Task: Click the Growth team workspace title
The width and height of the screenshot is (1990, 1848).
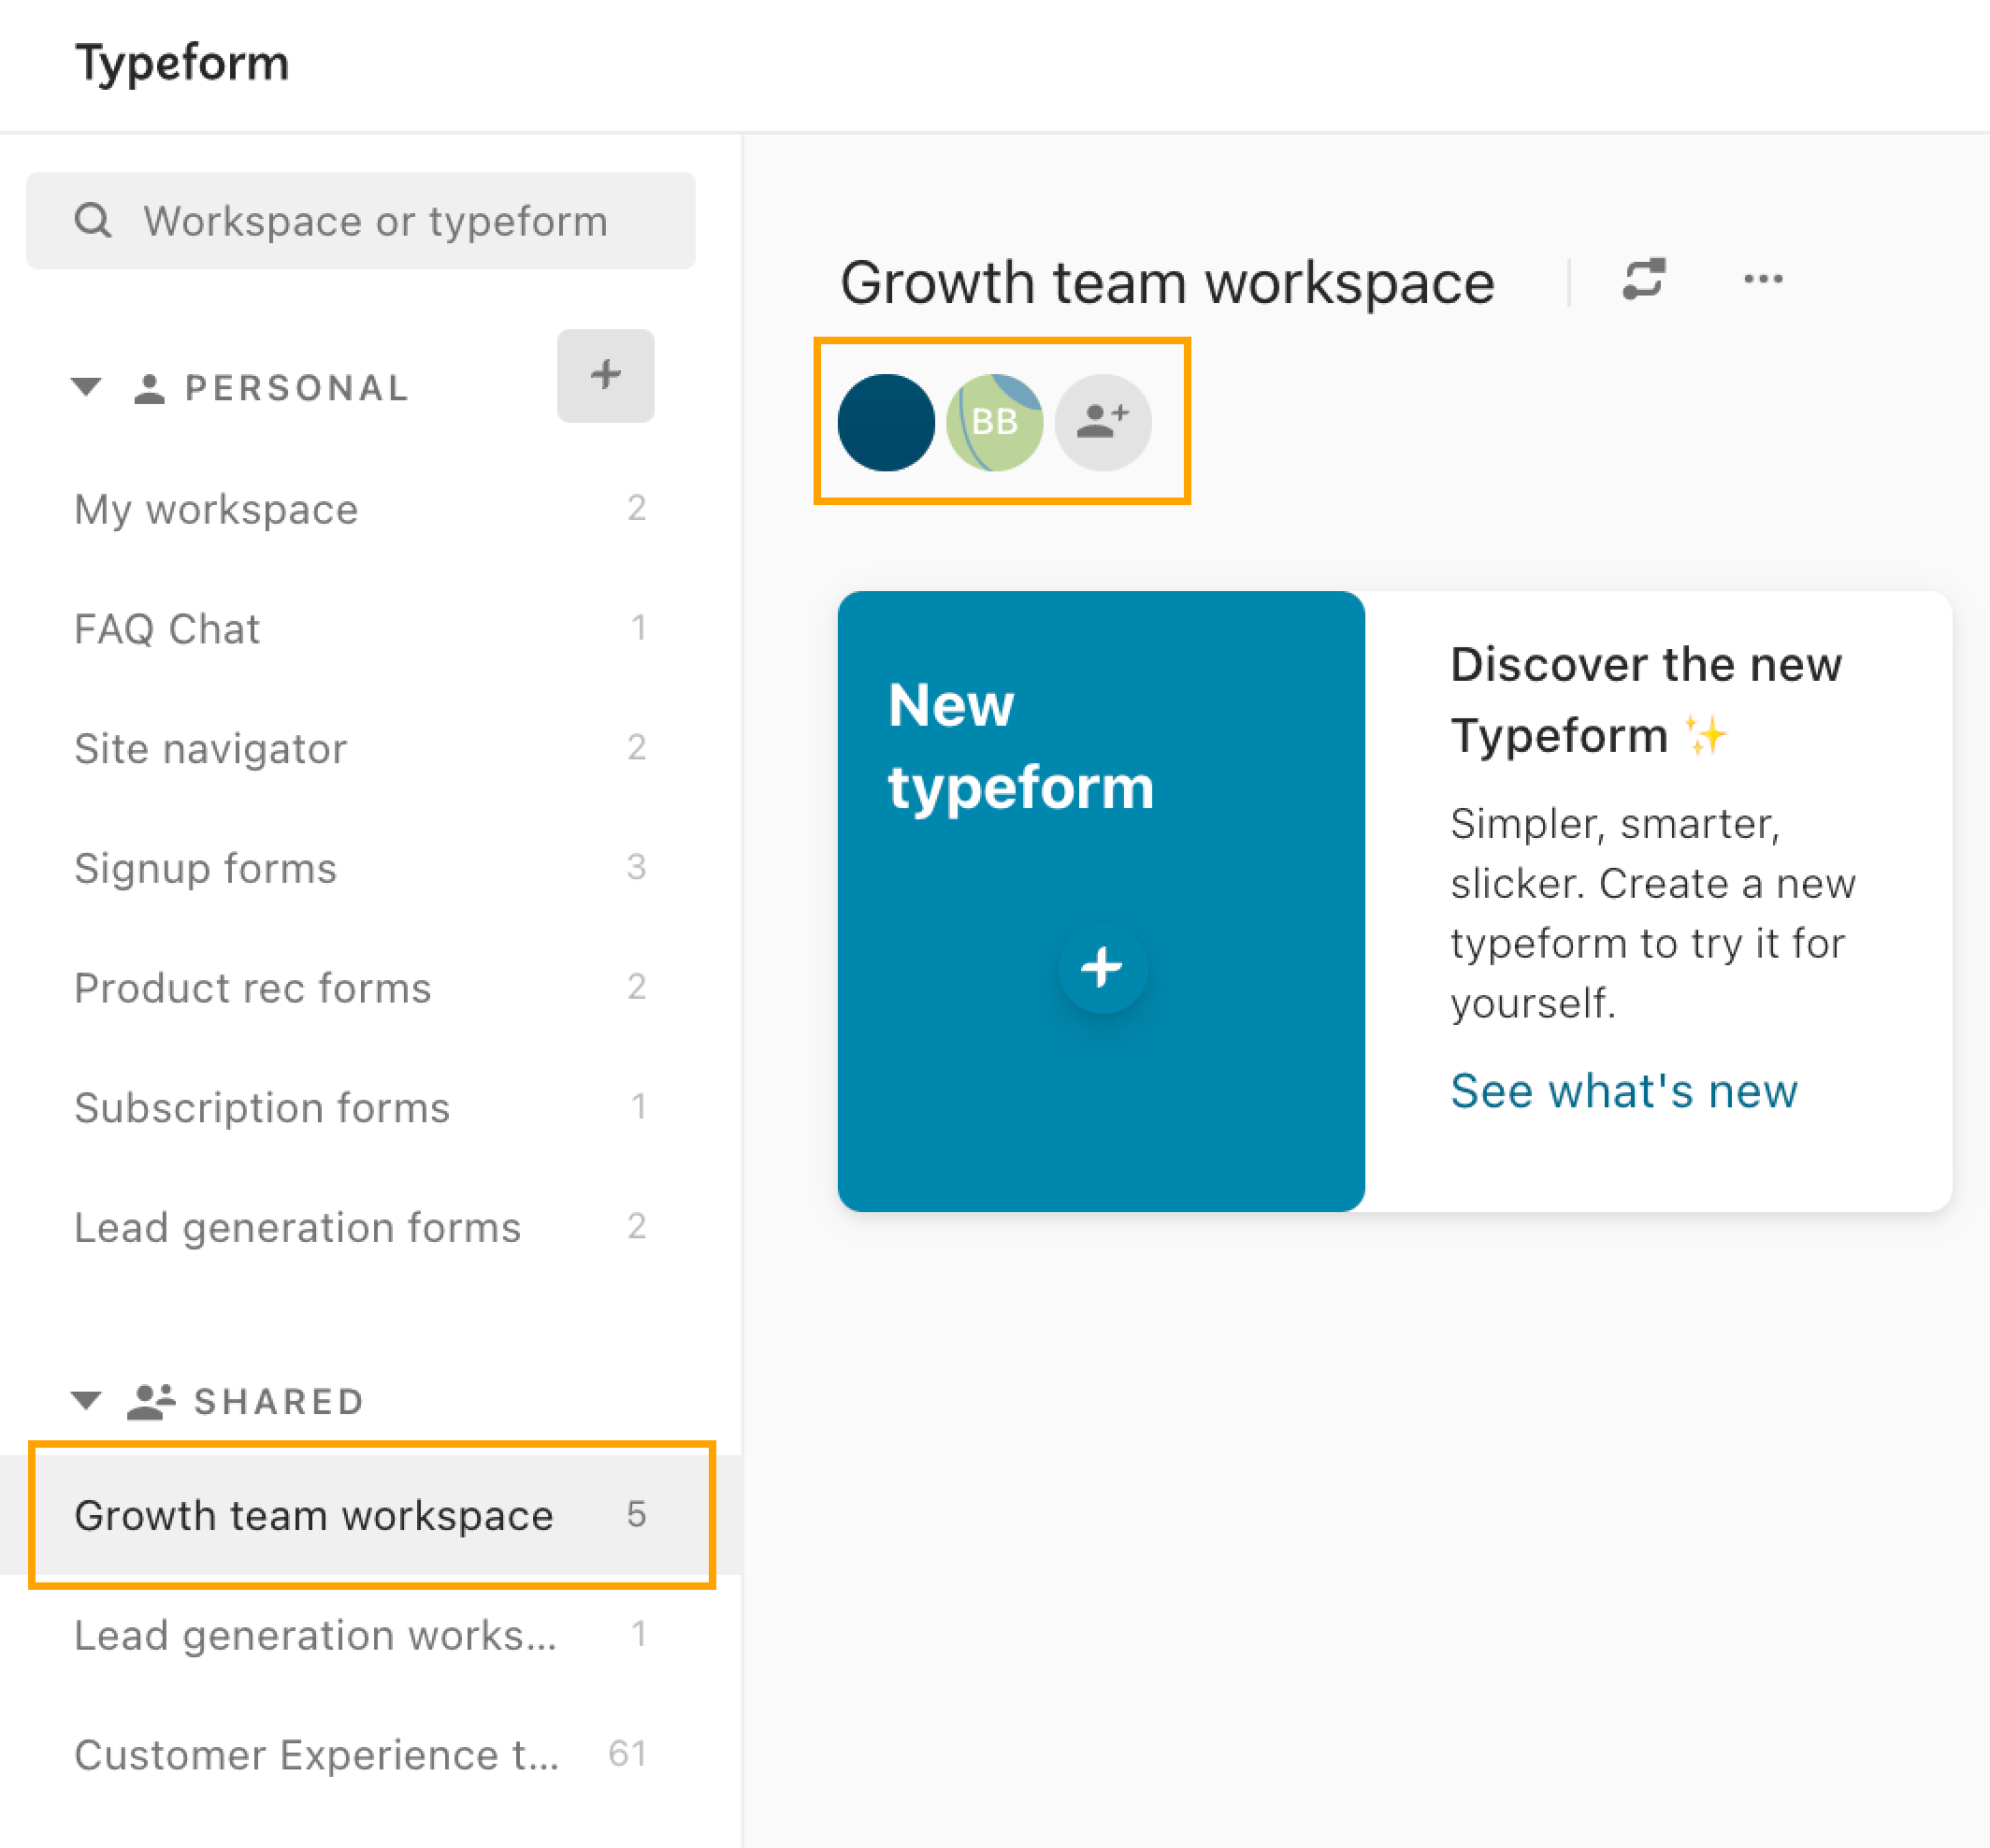Action: [1167, 283]
